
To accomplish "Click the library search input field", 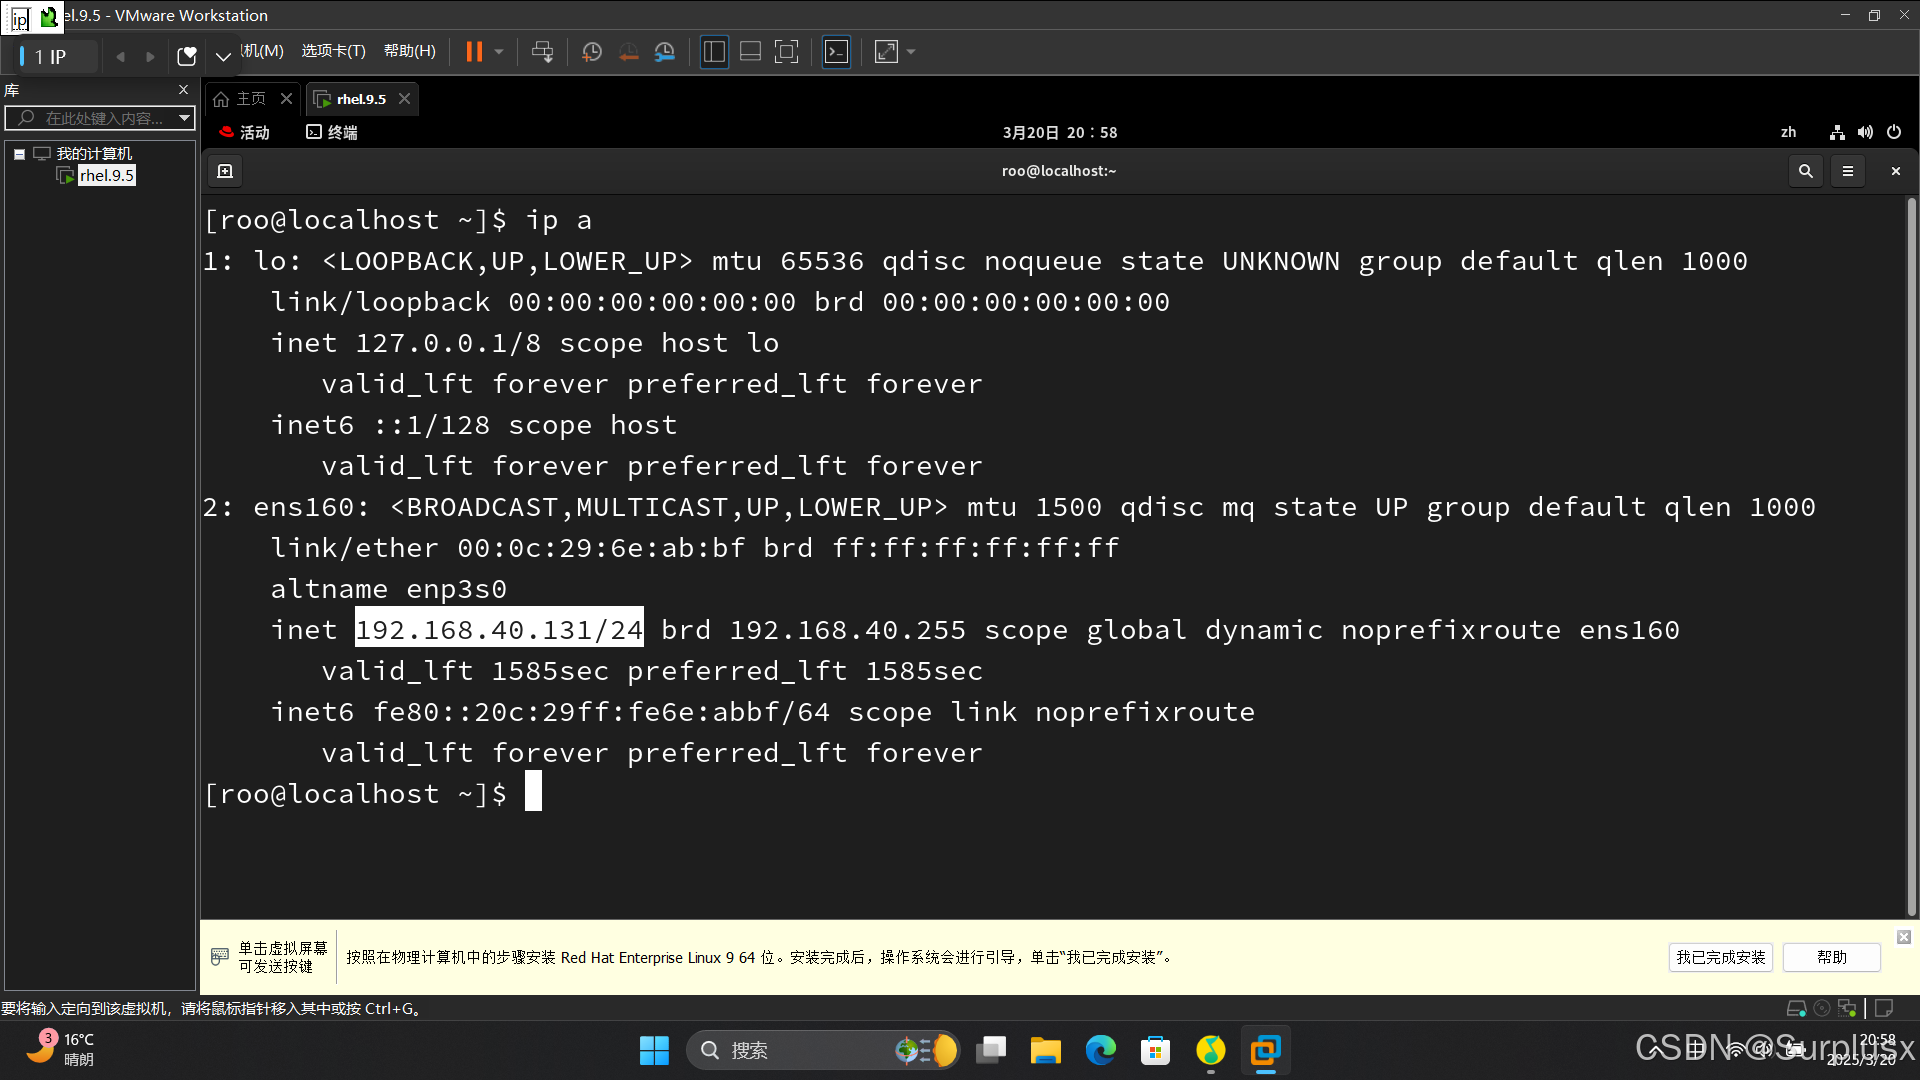I will [x=100, y=118].
